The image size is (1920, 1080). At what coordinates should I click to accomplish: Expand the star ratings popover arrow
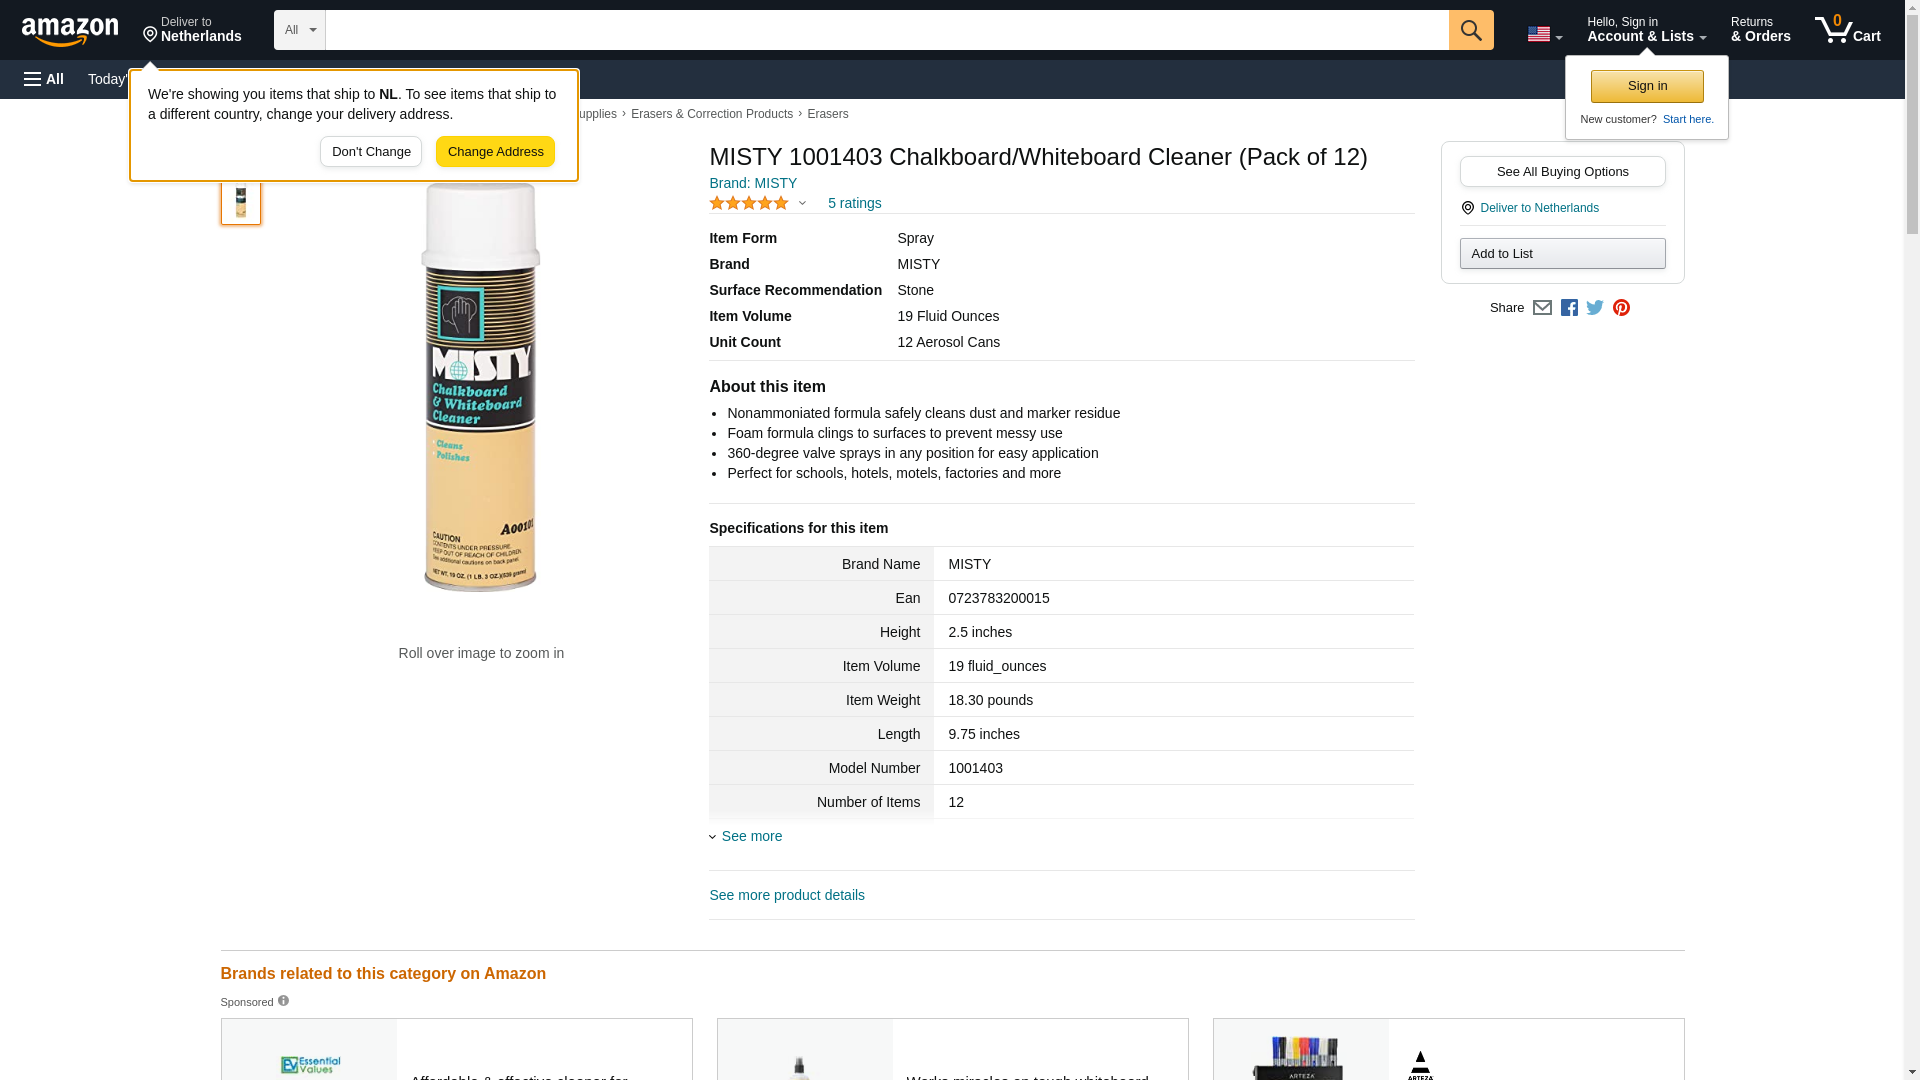click(802, 203)
